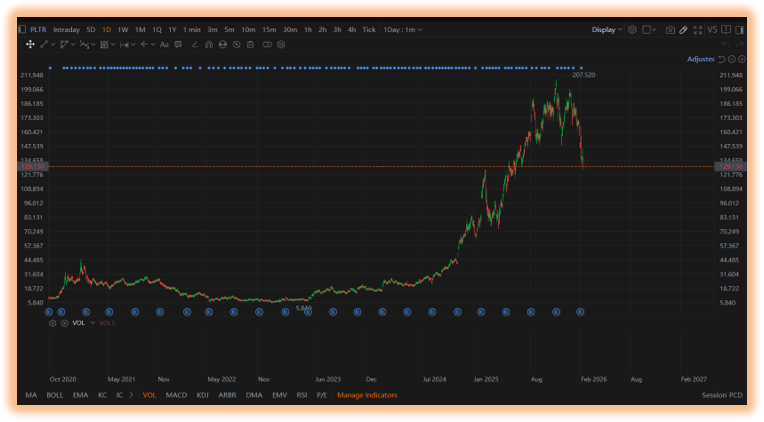This screenshot has width=764, height=422.
Task: Select the crosshair move tool
Action: click(30, 44)
